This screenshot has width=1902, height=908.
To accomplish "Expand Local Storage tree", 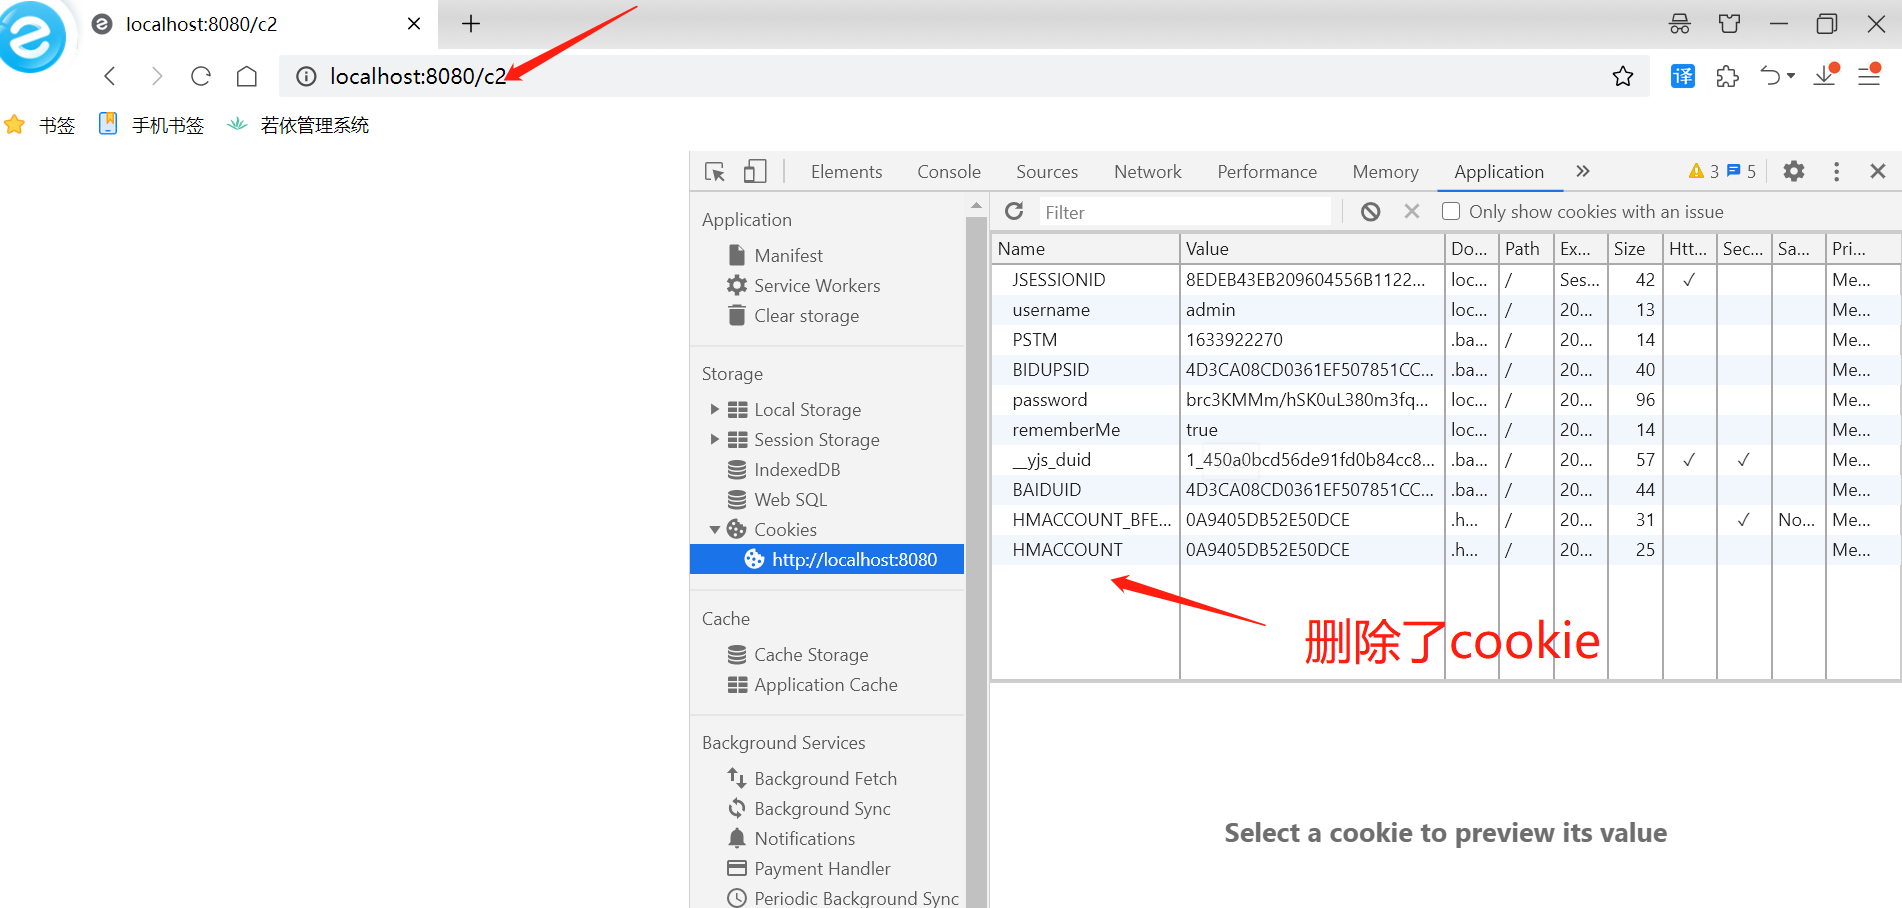I will (x=714, y=409).
